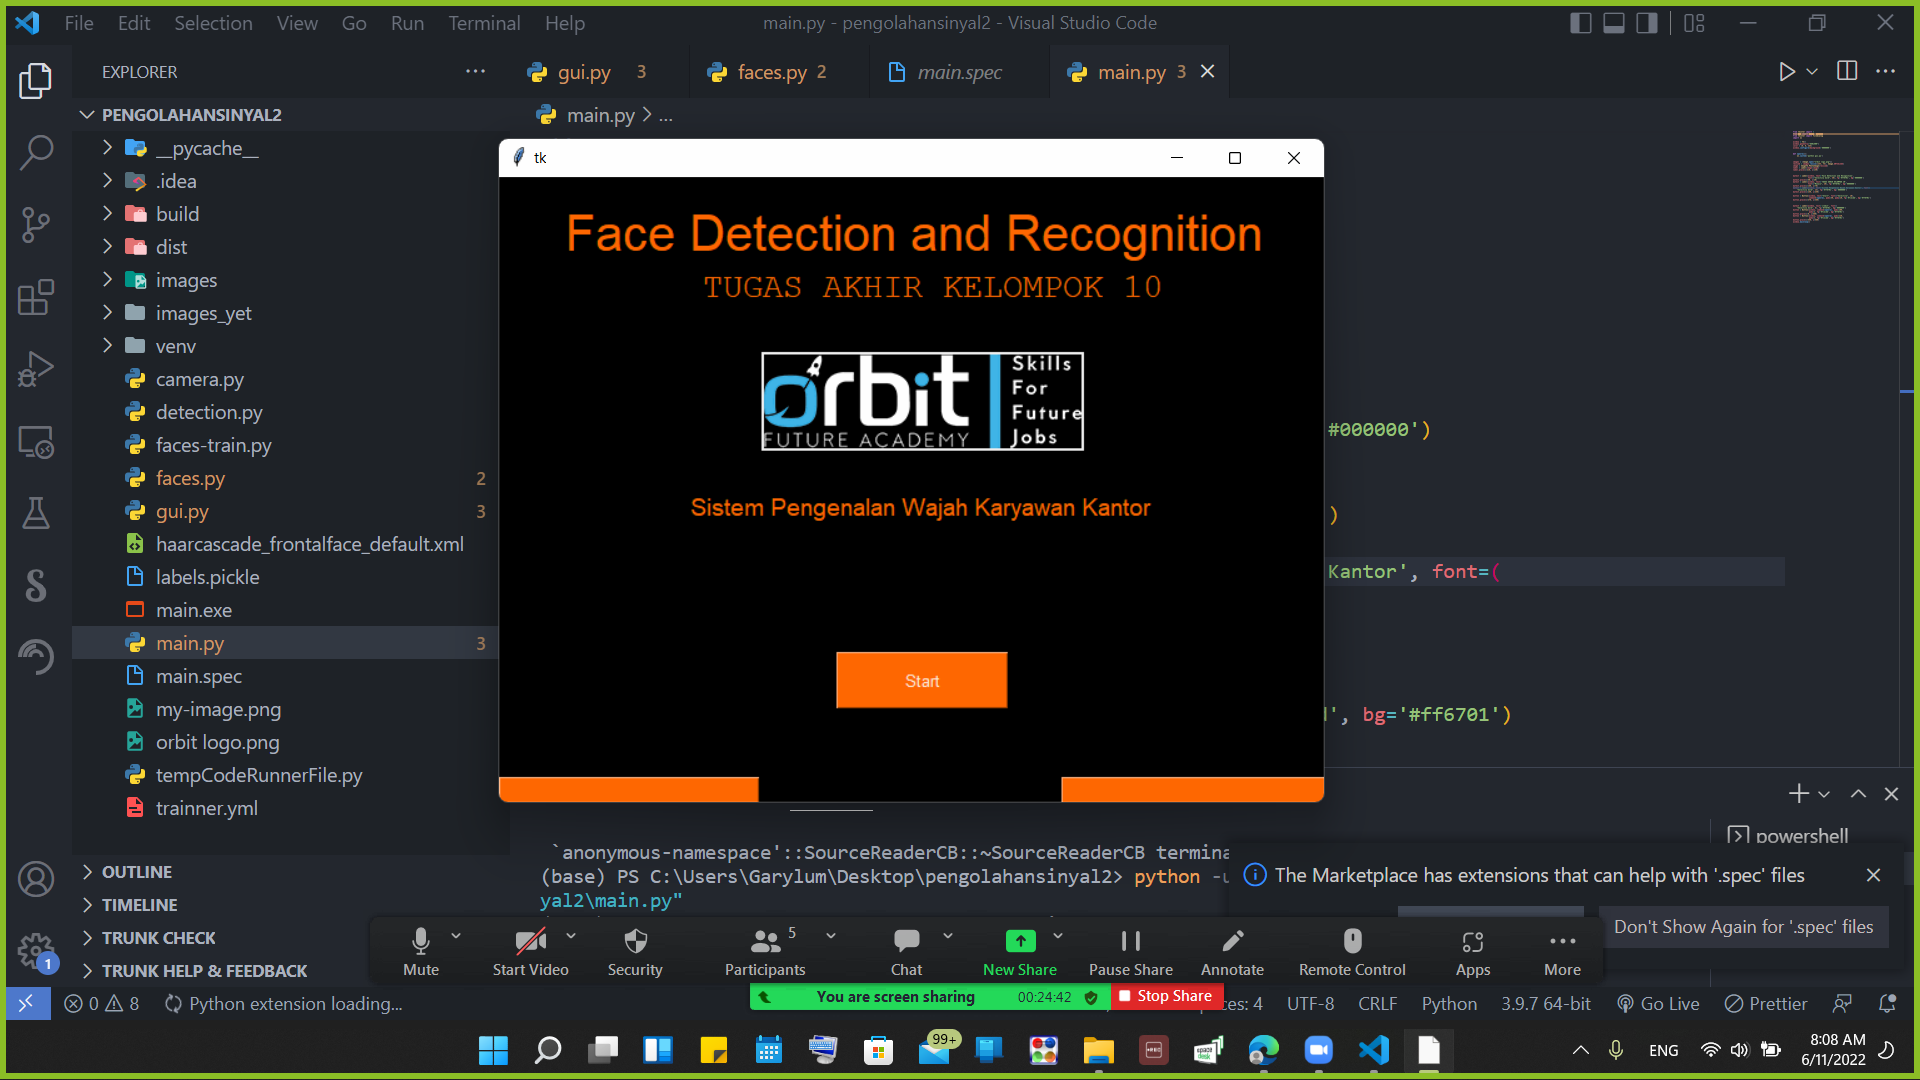Open the Testing flask view
This screenshot has height=1080, width=1920.
36,513
